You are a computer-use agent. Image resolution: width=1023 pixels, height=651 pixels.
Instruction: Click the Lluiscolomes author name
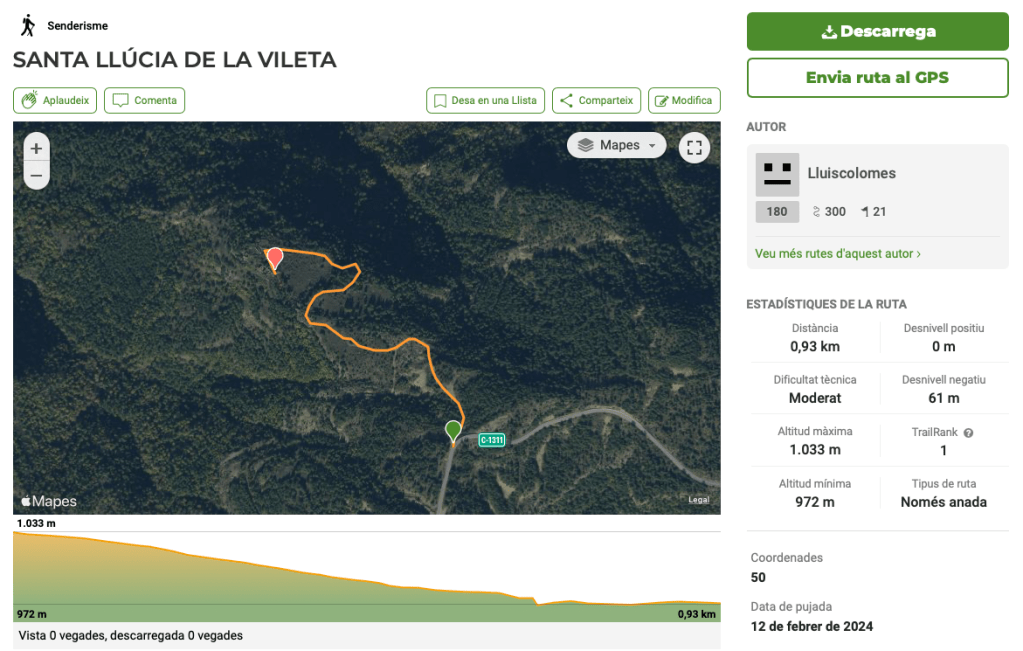tap(851, 173)
